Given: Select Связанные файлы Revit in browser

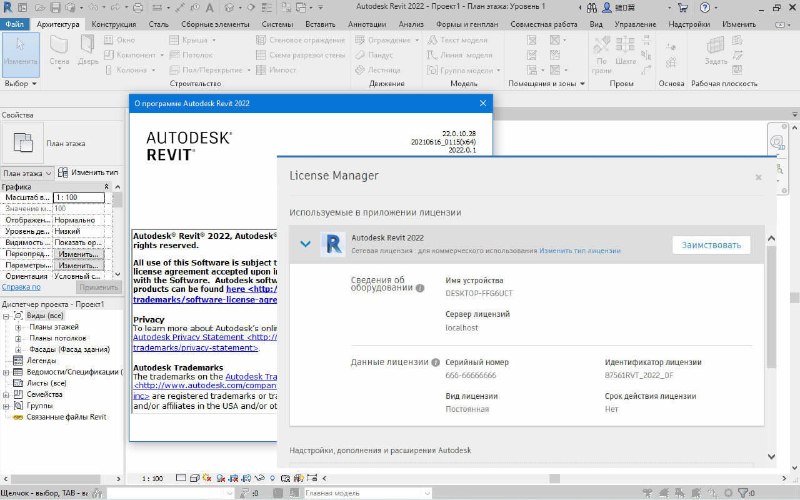Looking at the screenshot, I should pos(66,417).
